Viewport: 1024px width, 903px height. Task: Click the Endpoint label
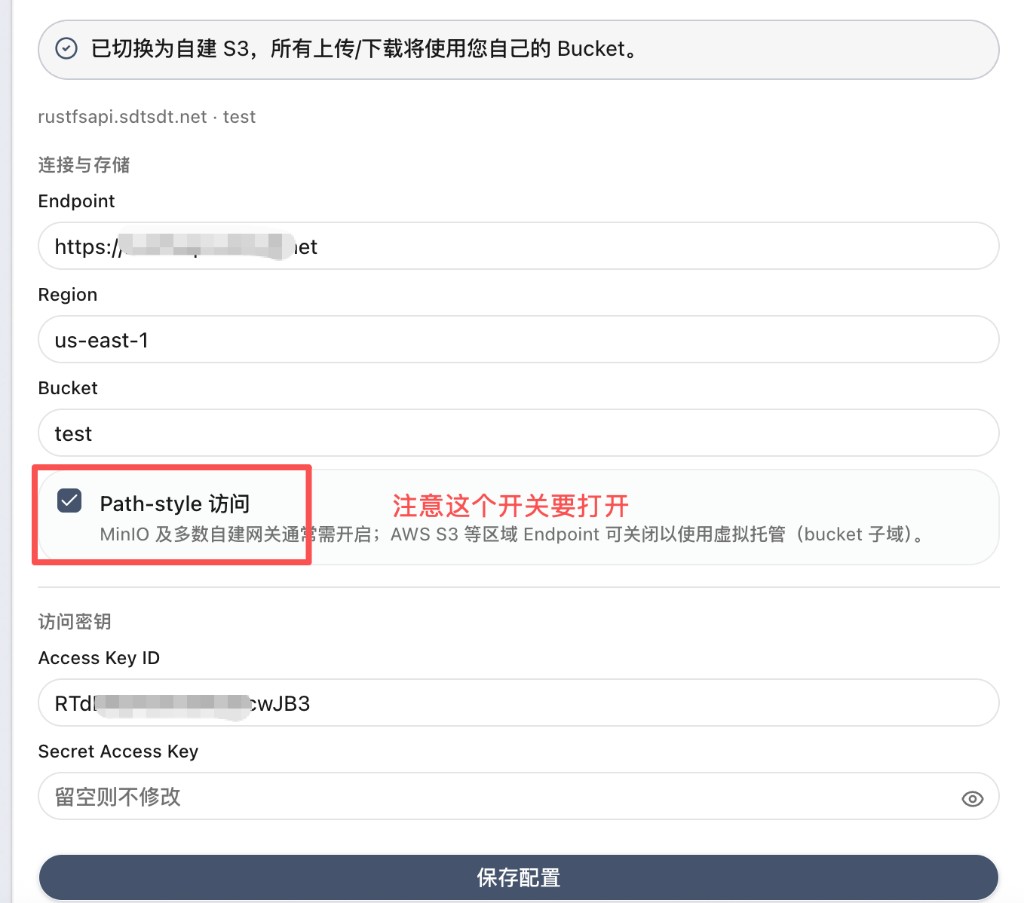point(76,201)
